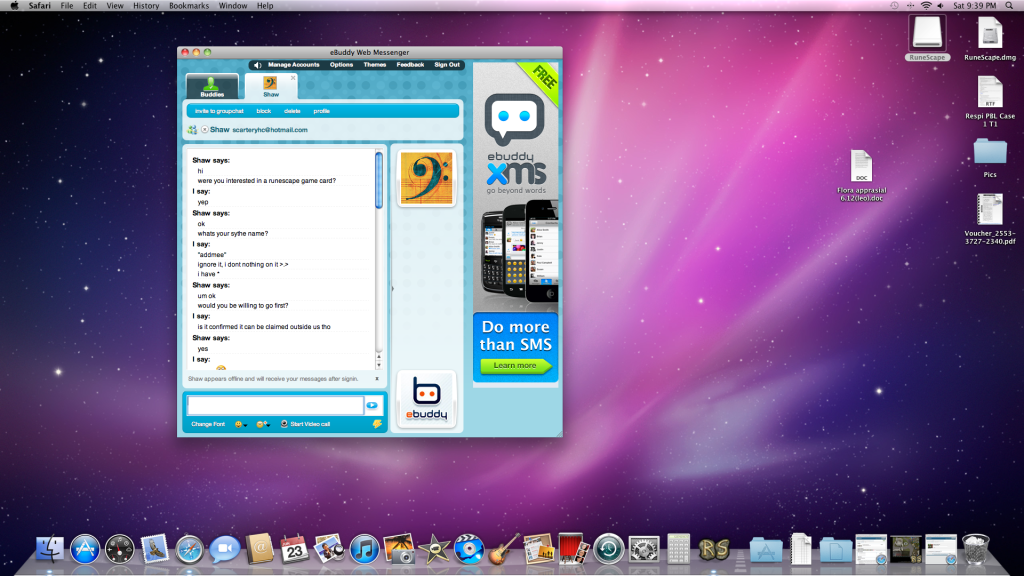Open the Window menu in the menu bar
The image size is (1024, 576).
tap(232, 5)
